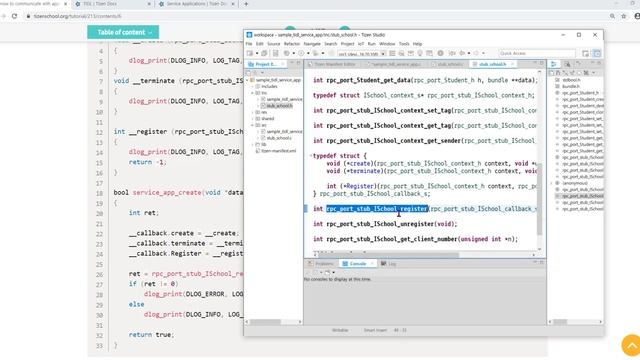Switch to the Log tab
The height and width of the screenshot is (360, 640).
(389, 264)
